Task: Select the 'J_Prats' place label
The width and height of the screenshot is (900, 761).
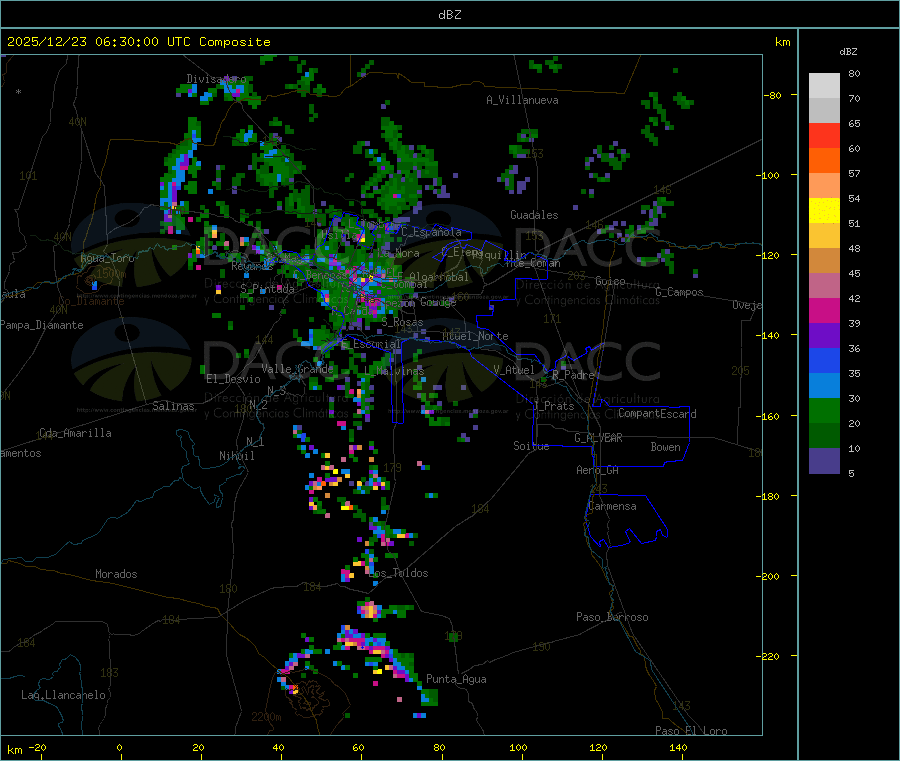Action: pyautogui.click(x=553, y=405)
